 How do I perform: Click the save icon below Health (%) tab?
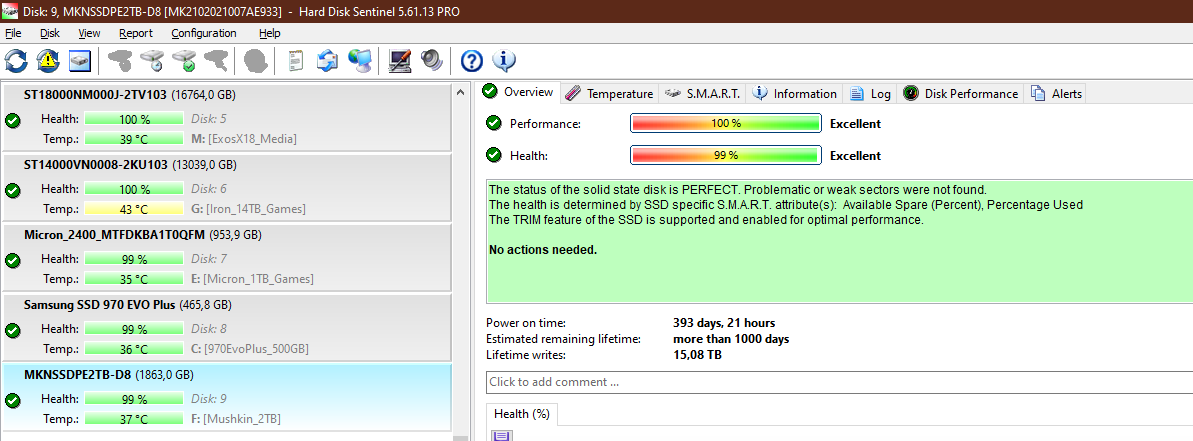[x=502, y=436]
